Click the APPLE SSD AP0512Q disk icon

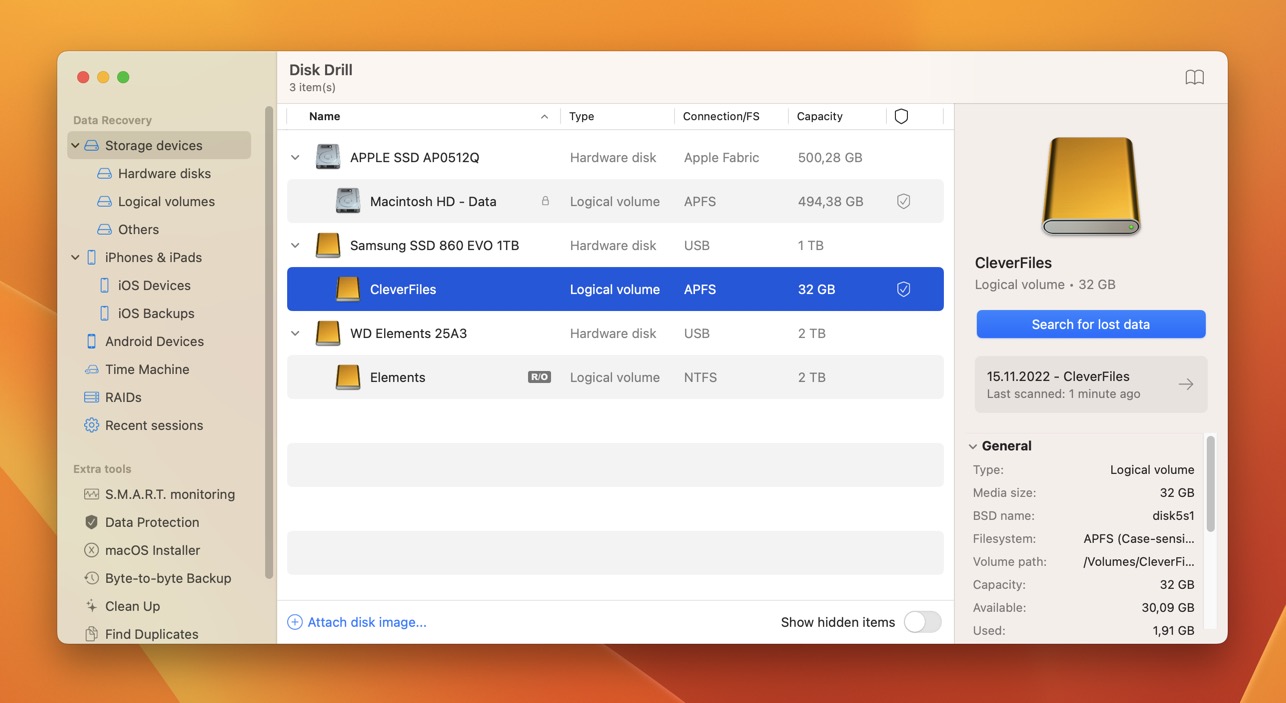pyautogui.click(x=328, y=157)
